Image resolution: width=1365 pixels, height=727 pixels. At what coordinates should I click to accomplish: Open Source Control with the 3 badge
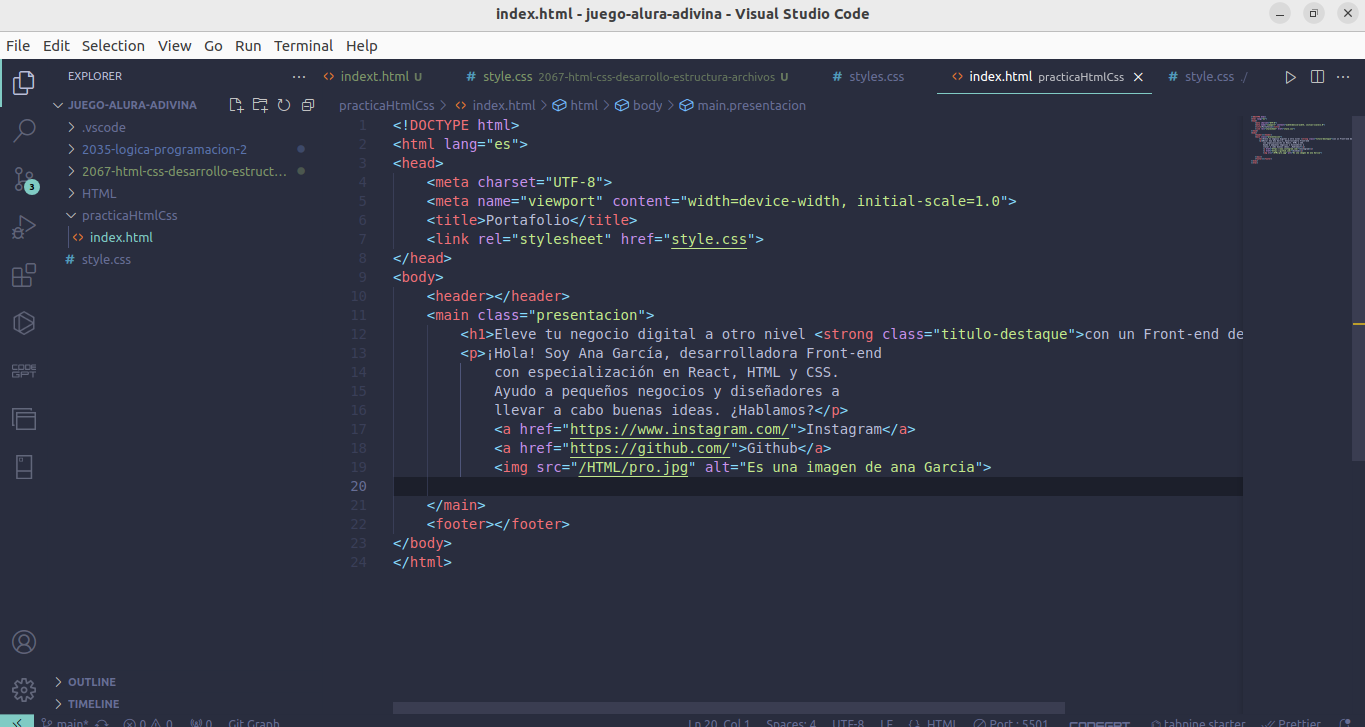click(24, 179)
